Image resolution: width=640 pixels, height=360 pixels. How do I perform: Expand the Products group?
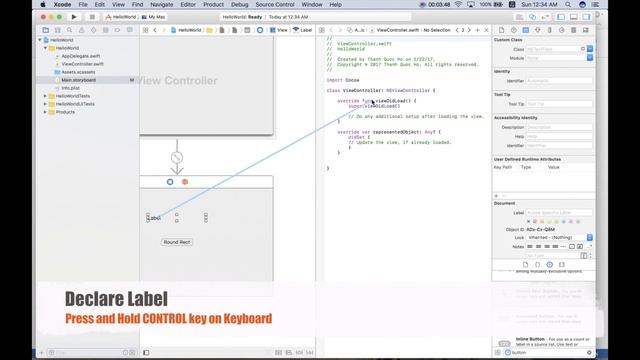pyautogui.click(x=45, y=112)
